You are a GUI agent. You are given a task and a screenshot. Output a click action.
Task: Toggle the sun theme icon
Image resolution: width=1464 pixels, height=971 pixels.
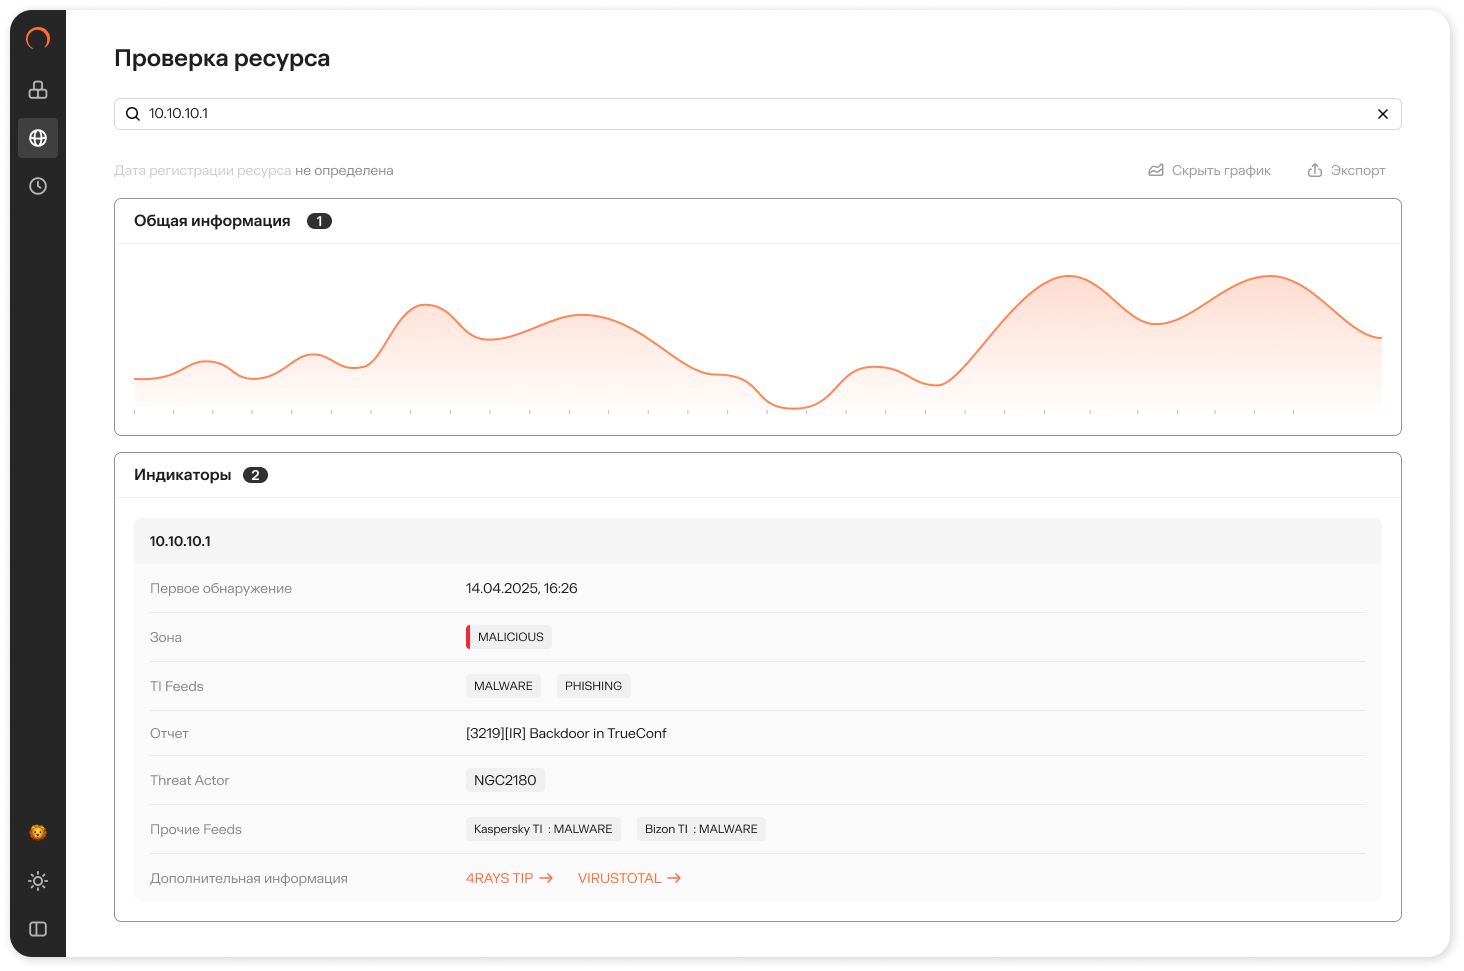(x=38, y=881)
